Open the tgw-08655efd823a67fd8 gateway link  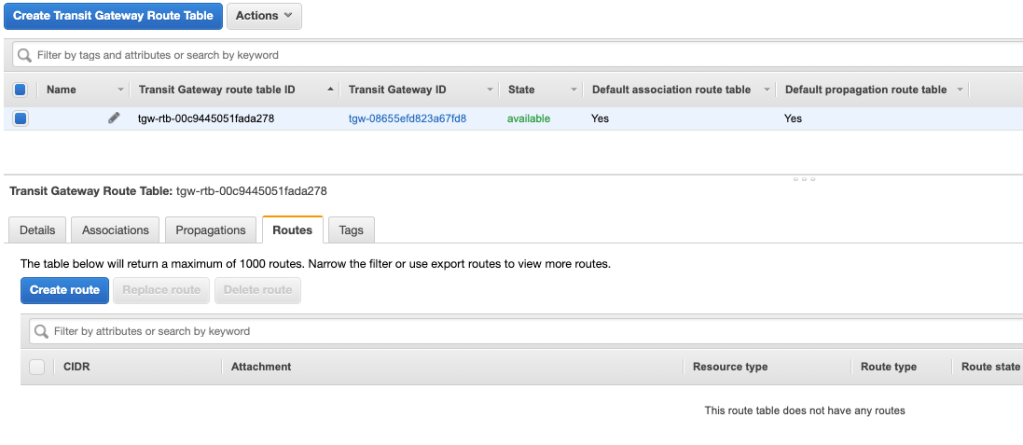407,118
